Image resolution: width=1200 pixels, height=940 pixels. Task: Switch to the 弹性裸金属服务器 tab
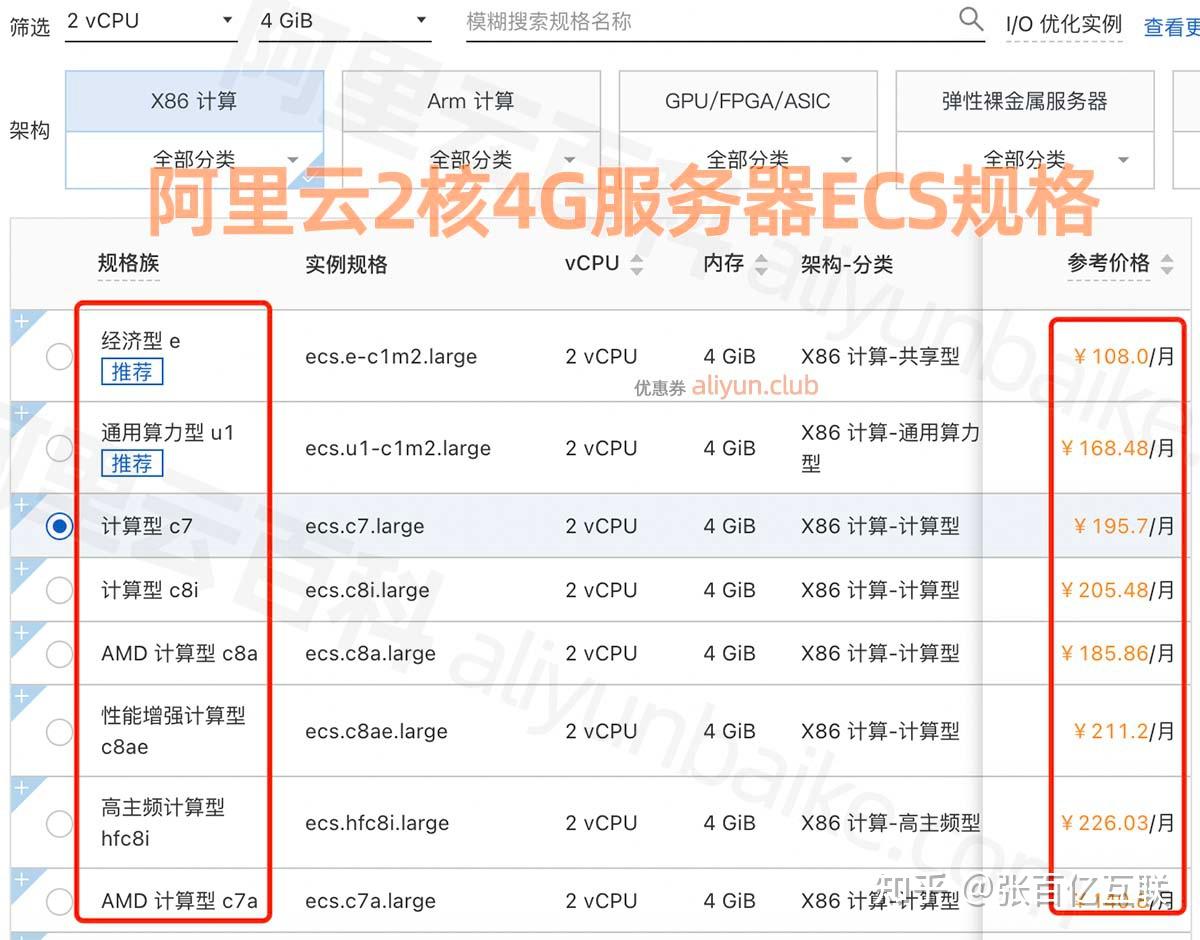pyautogui.click(x=1024, y=101)
